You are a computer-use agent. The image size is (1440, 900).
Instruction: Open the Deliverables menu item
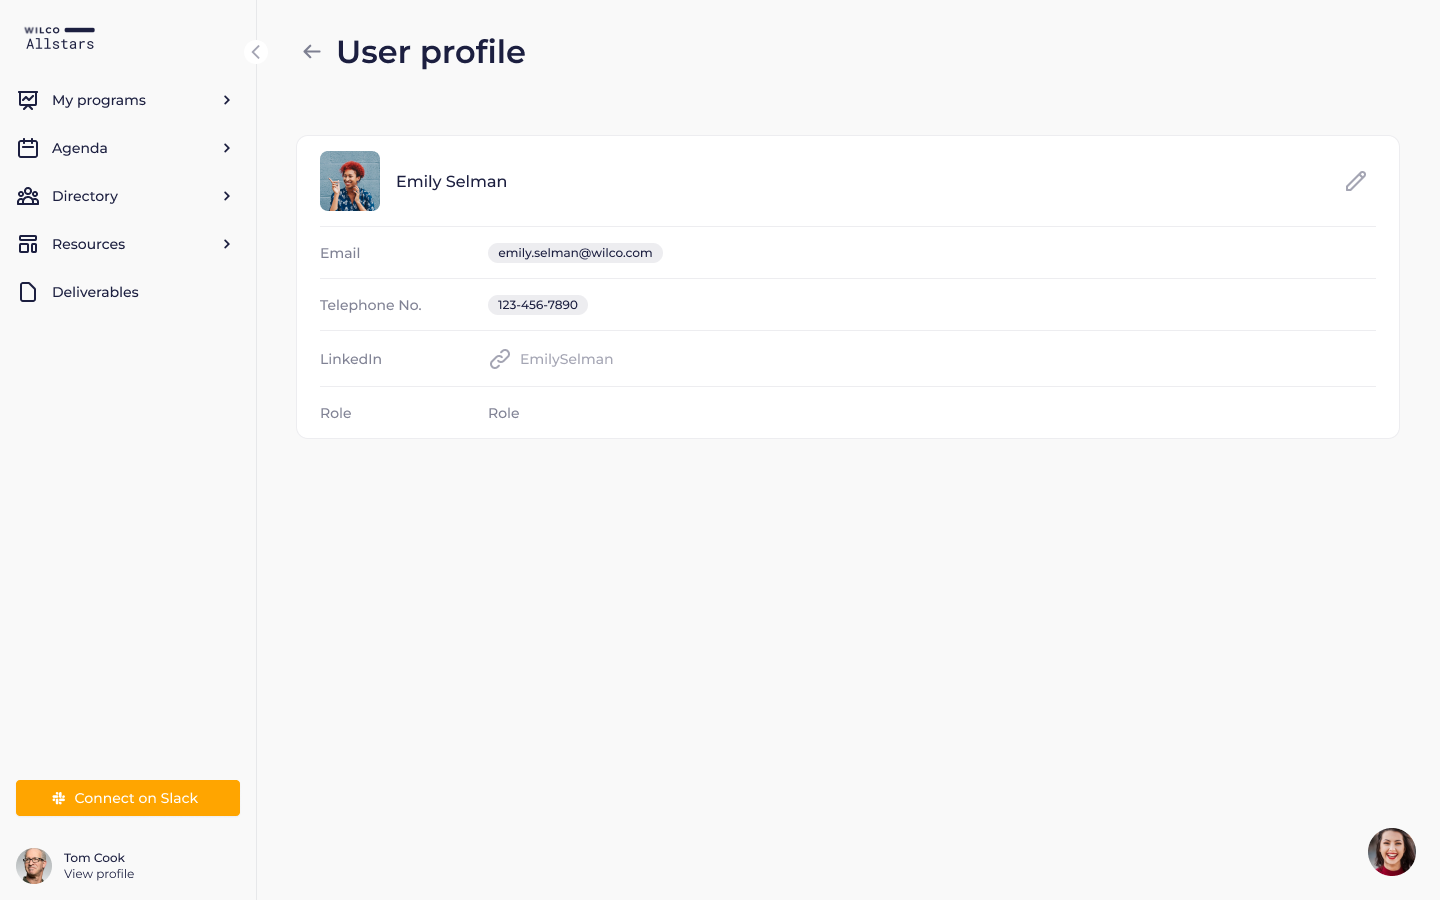point(95,292)
